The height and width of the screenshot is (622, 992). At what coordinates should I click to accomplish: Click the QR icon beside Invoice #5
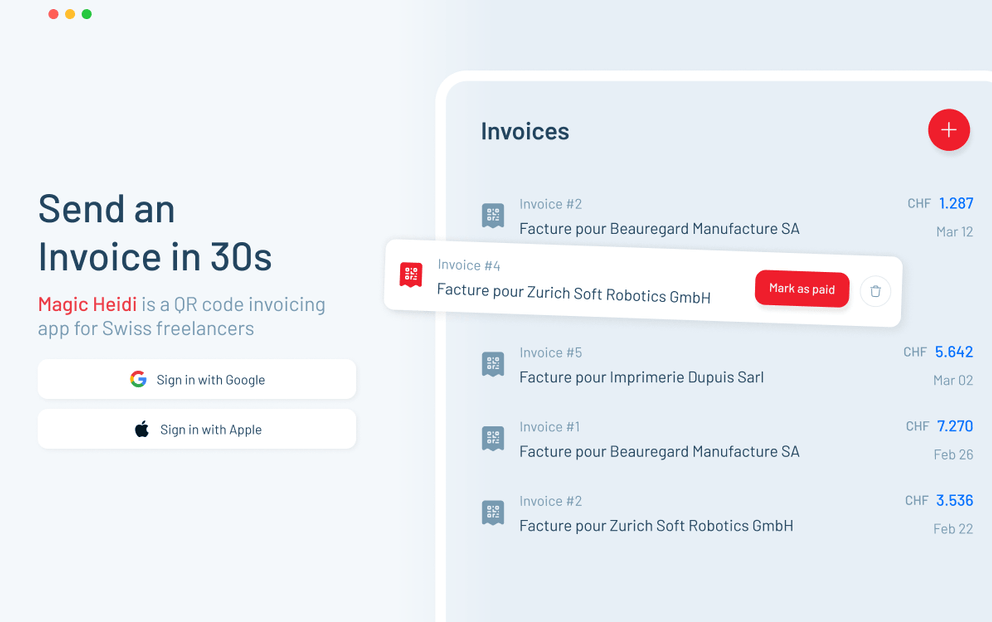(493, 364)
